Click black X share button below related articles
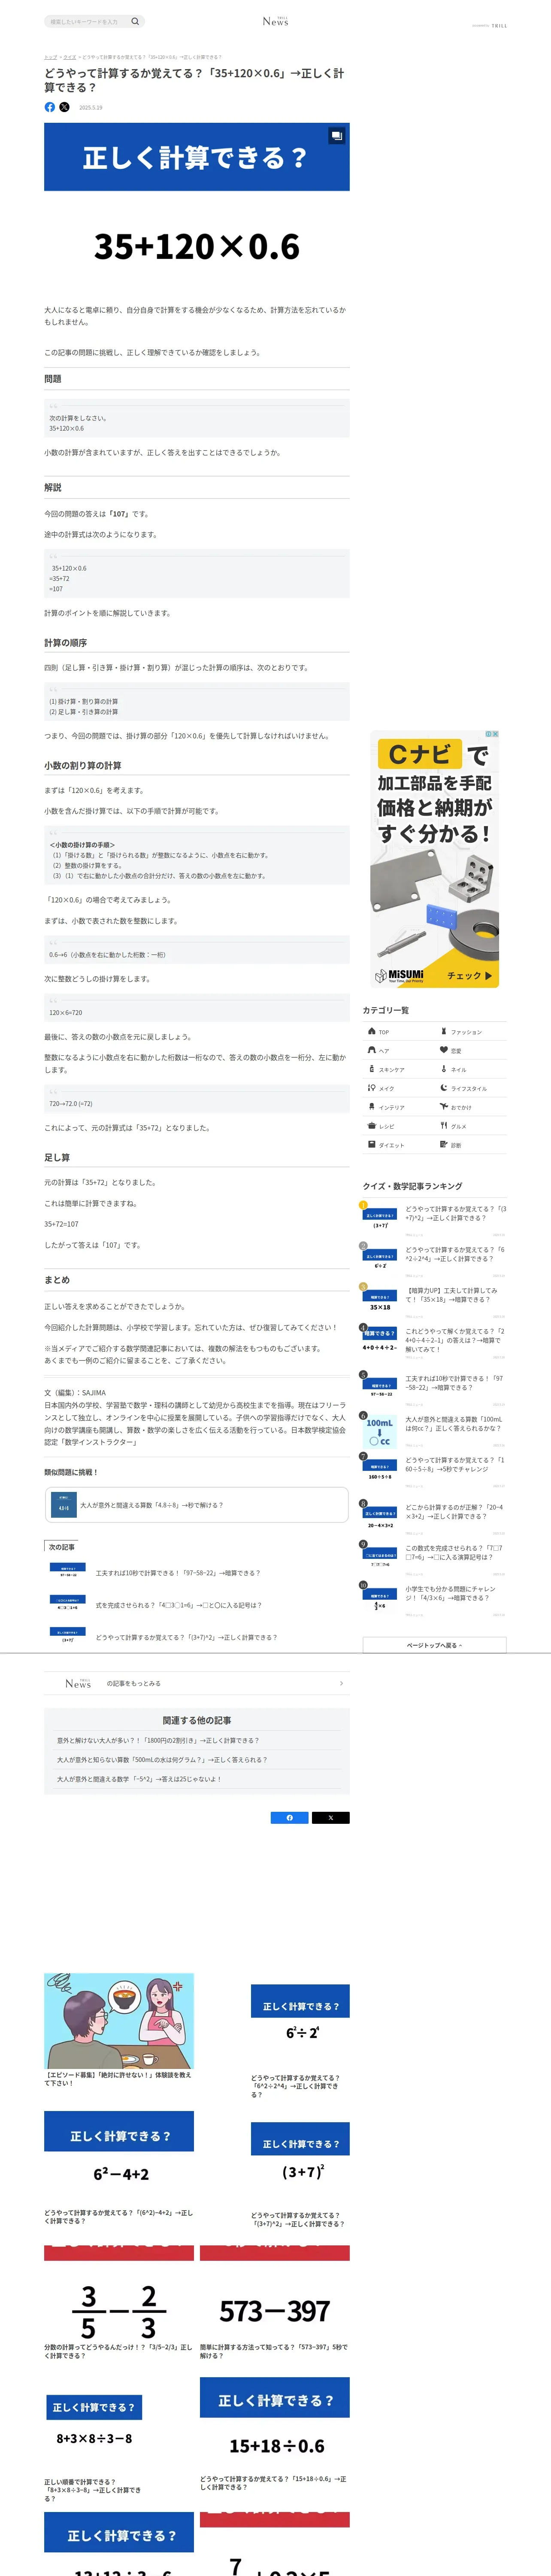Viewport: 551px width, 2576px height. (331, 1818)
